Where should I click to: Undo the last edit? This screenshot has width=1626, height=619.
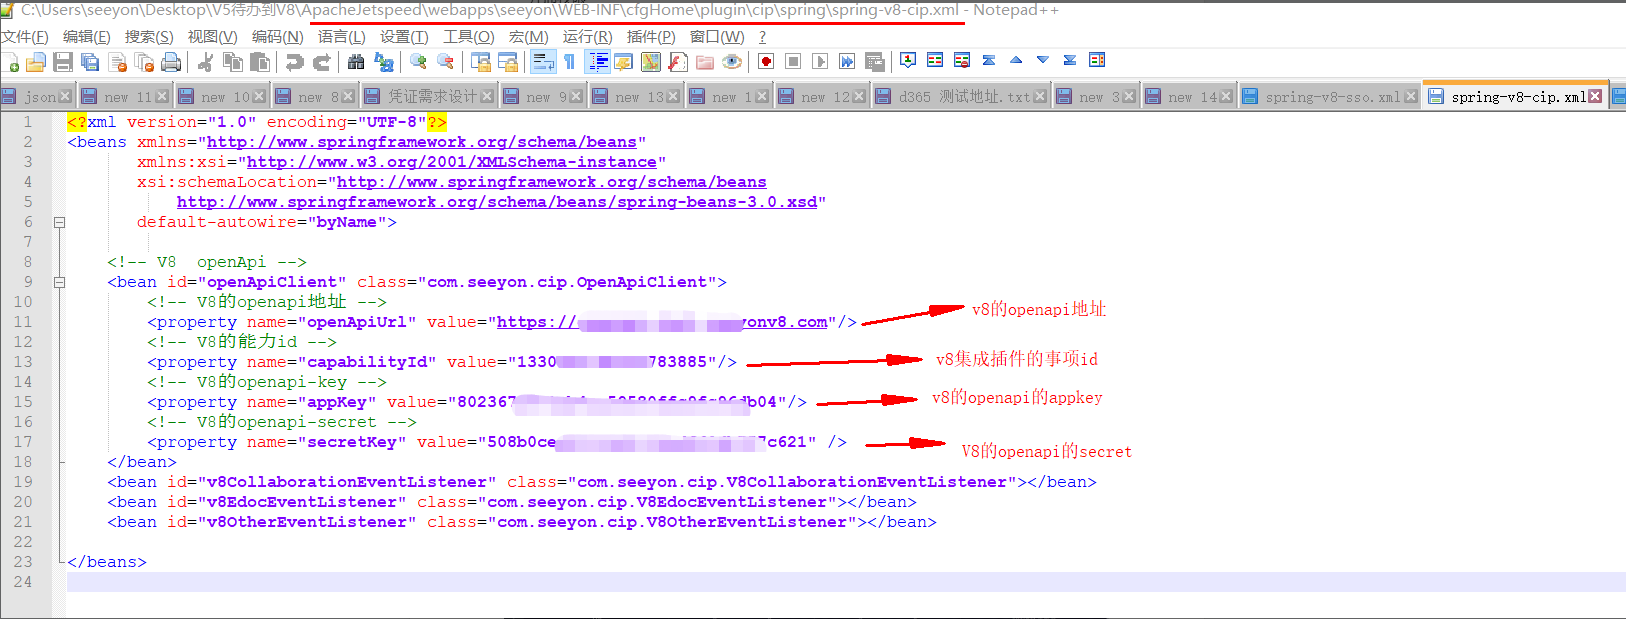(x=294, y=62)
